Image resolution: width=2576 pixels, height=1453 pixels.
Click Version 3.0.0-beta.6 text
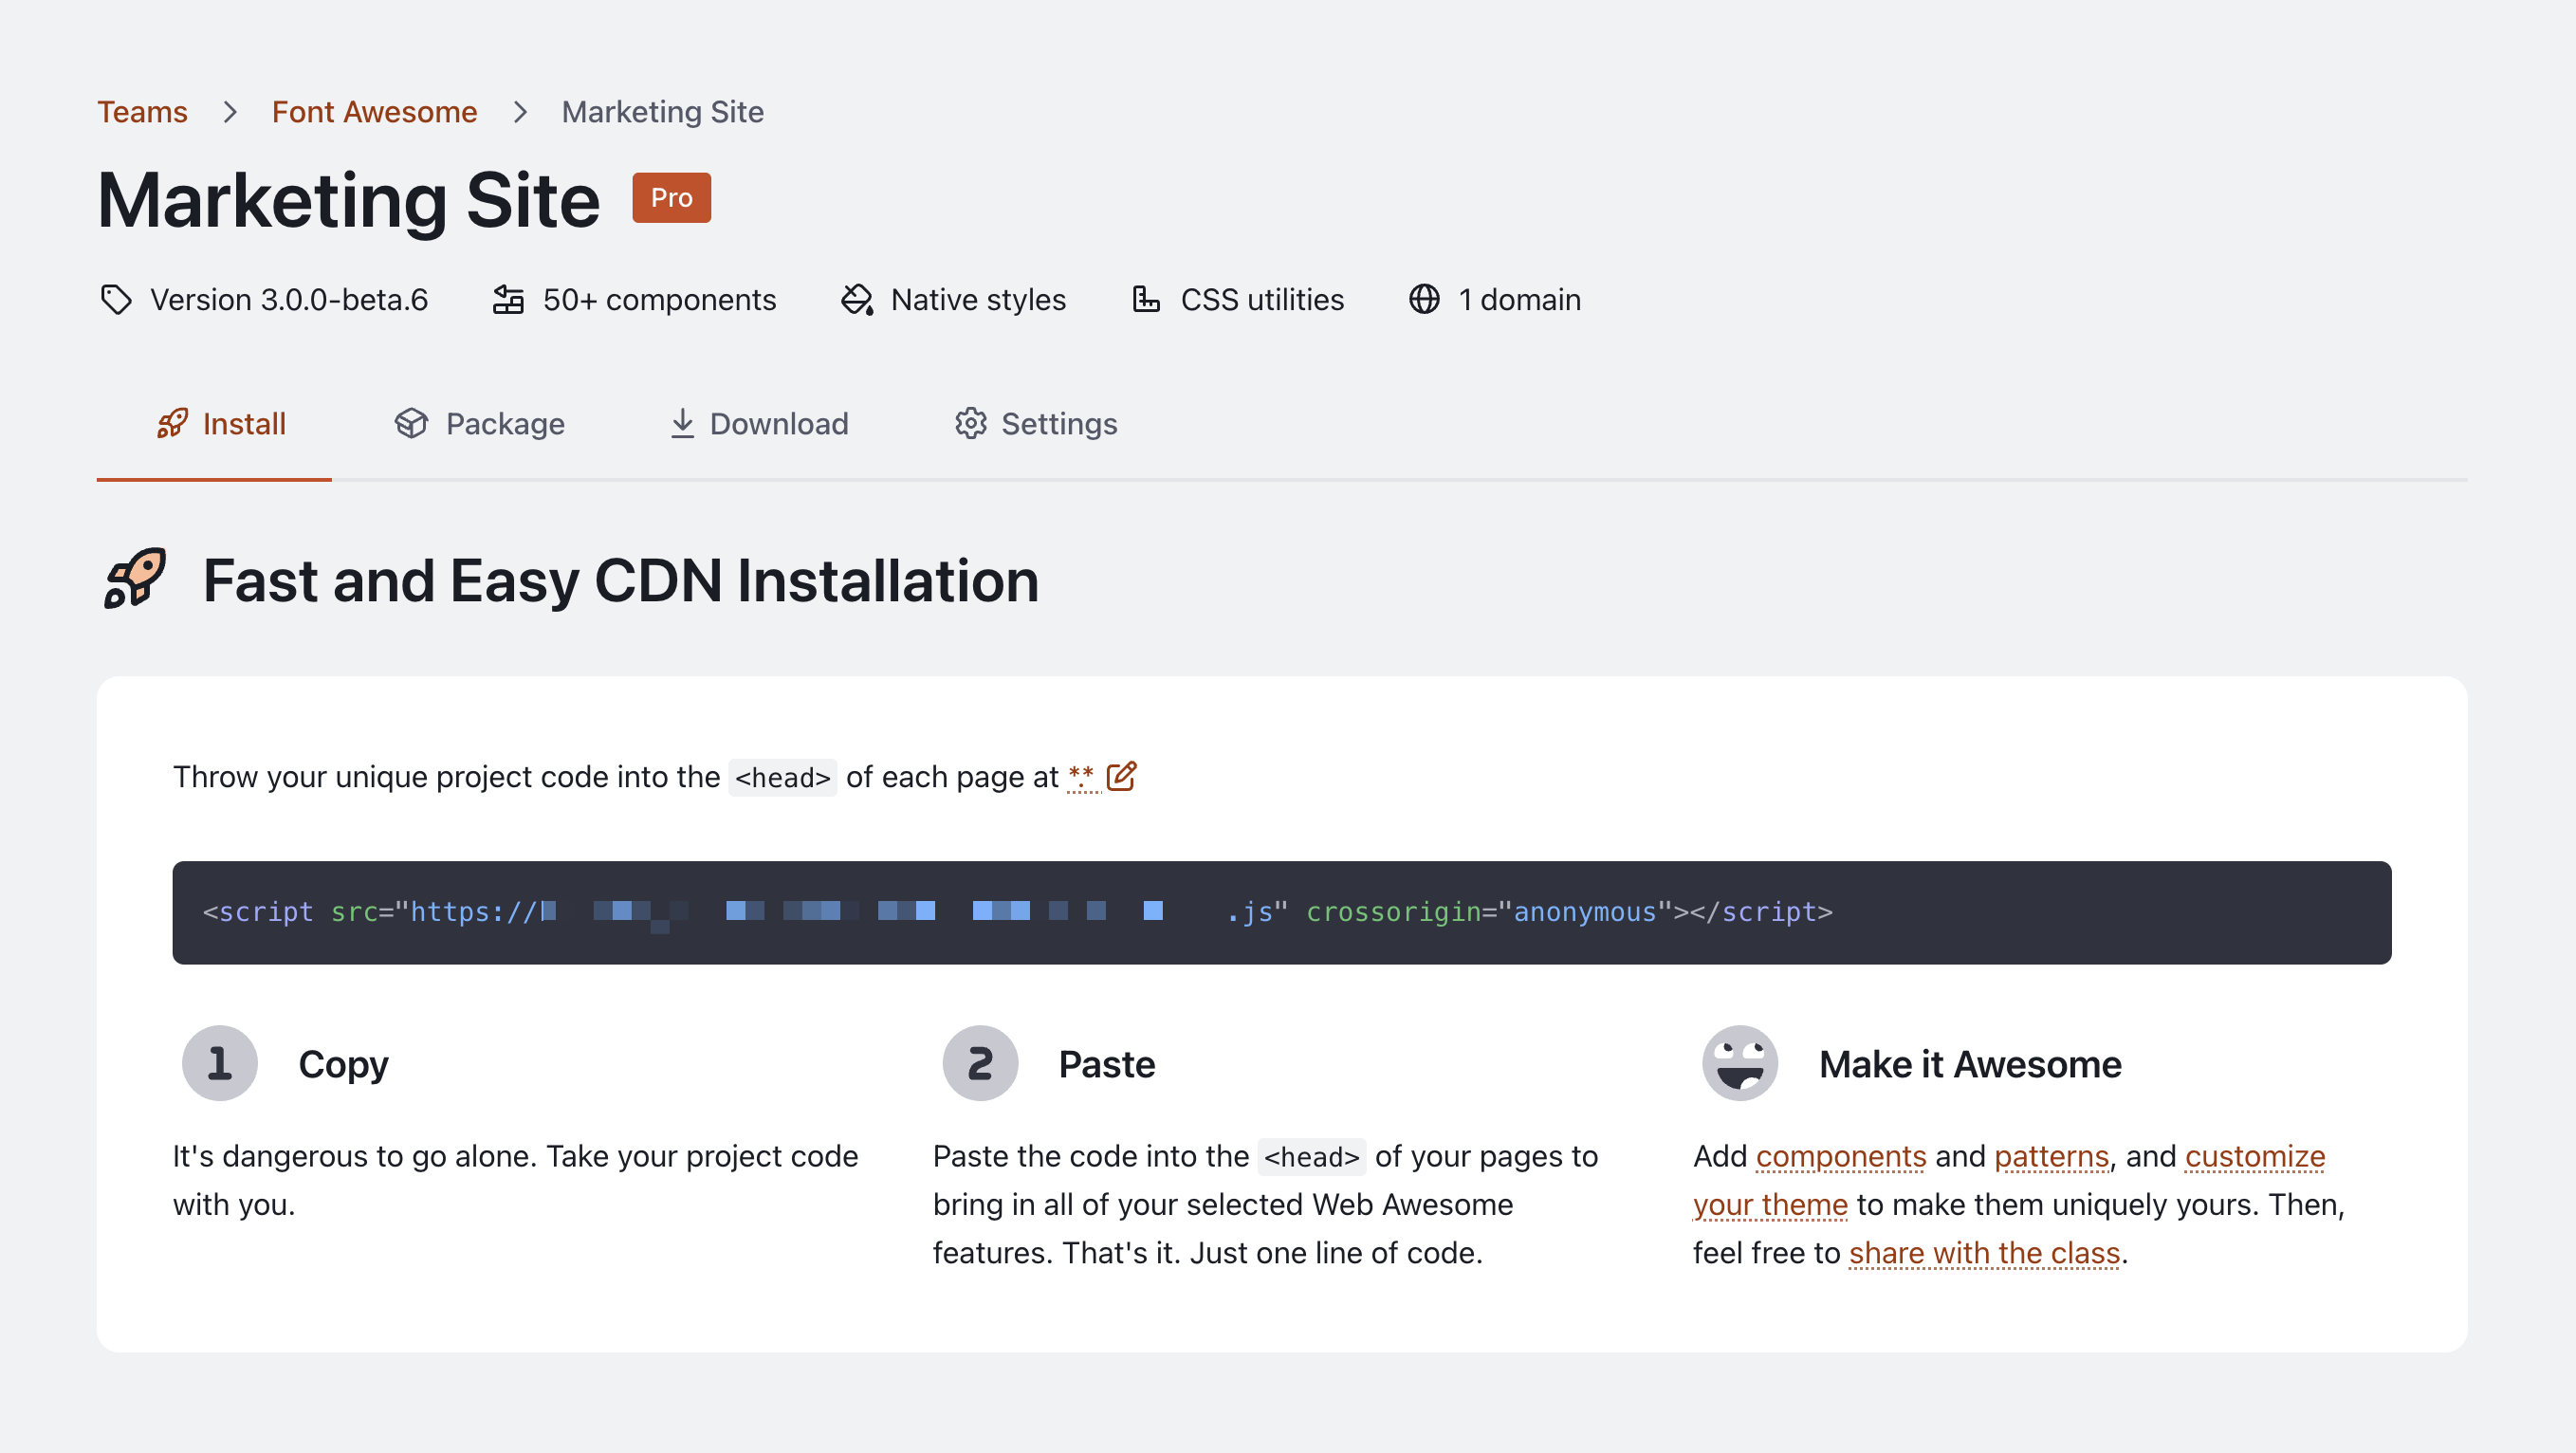coord(289,300)
